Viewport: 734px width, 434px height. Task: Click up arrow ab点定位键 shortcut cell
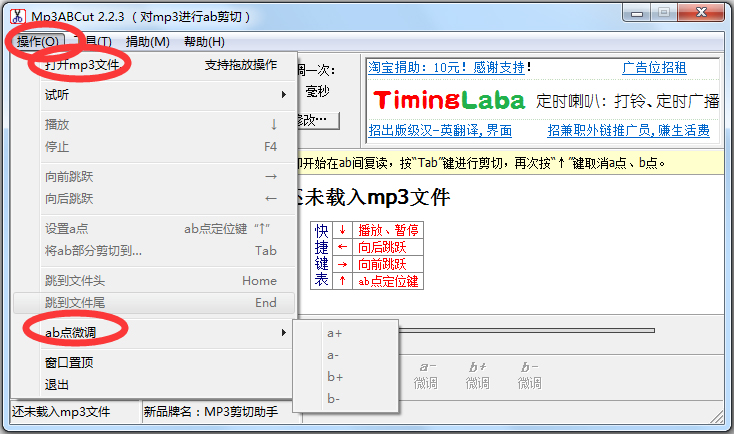(342, 281)
